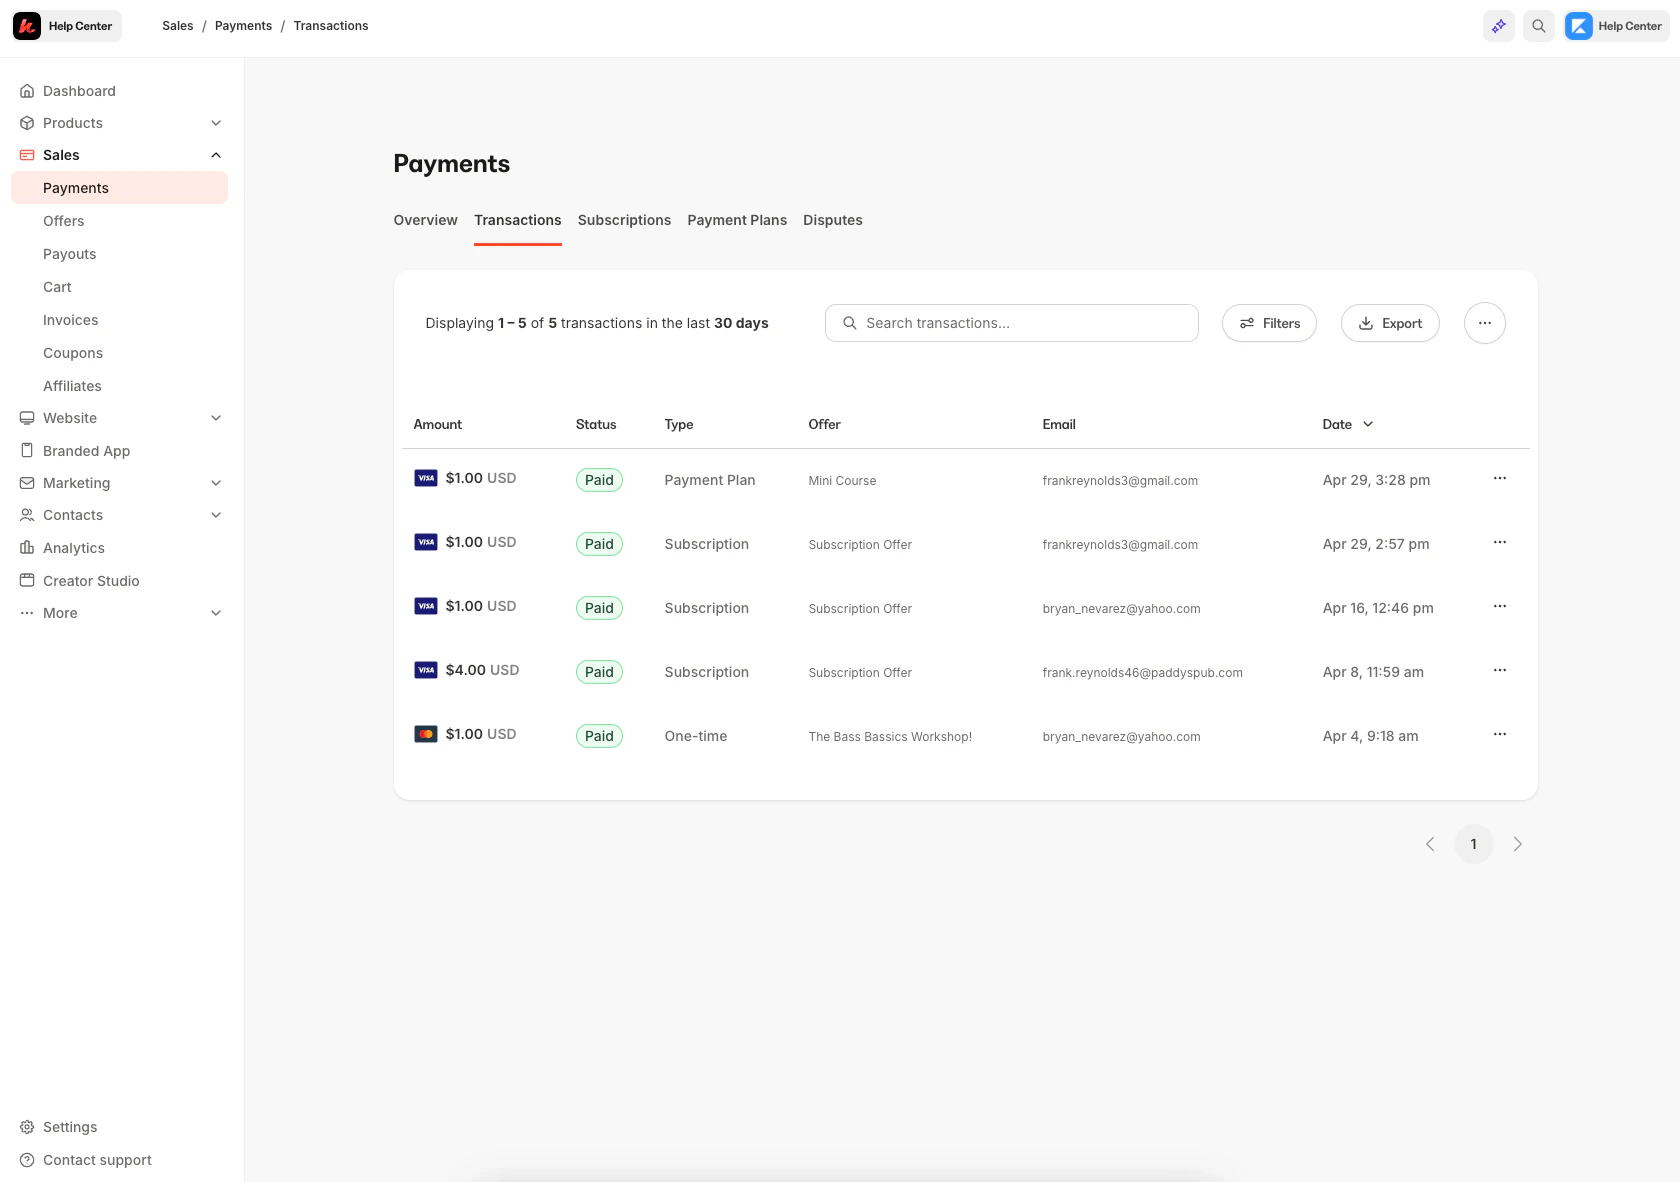Click the ellipsis options beside Export
This screenshot has height=1182, width=1680.
pyautogui.click(x=1484, y=323)
